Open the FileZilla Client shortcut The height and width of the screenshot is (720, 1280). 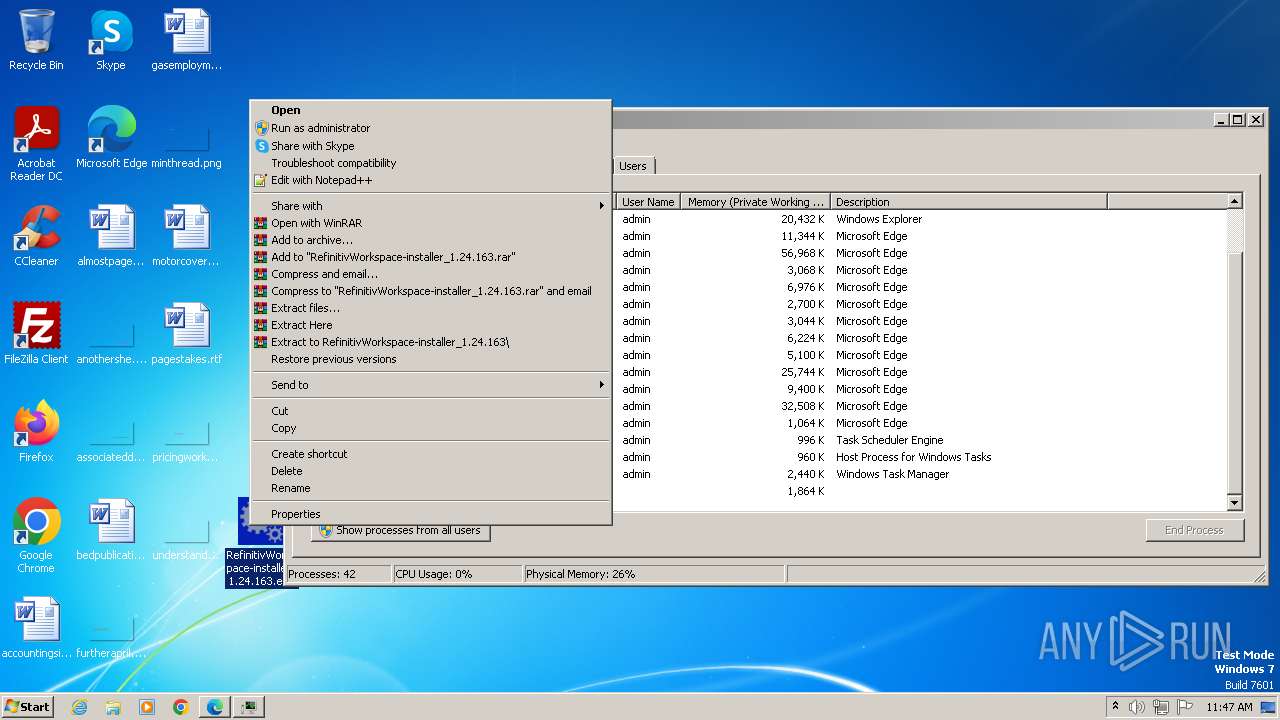[x=36, y=334]
